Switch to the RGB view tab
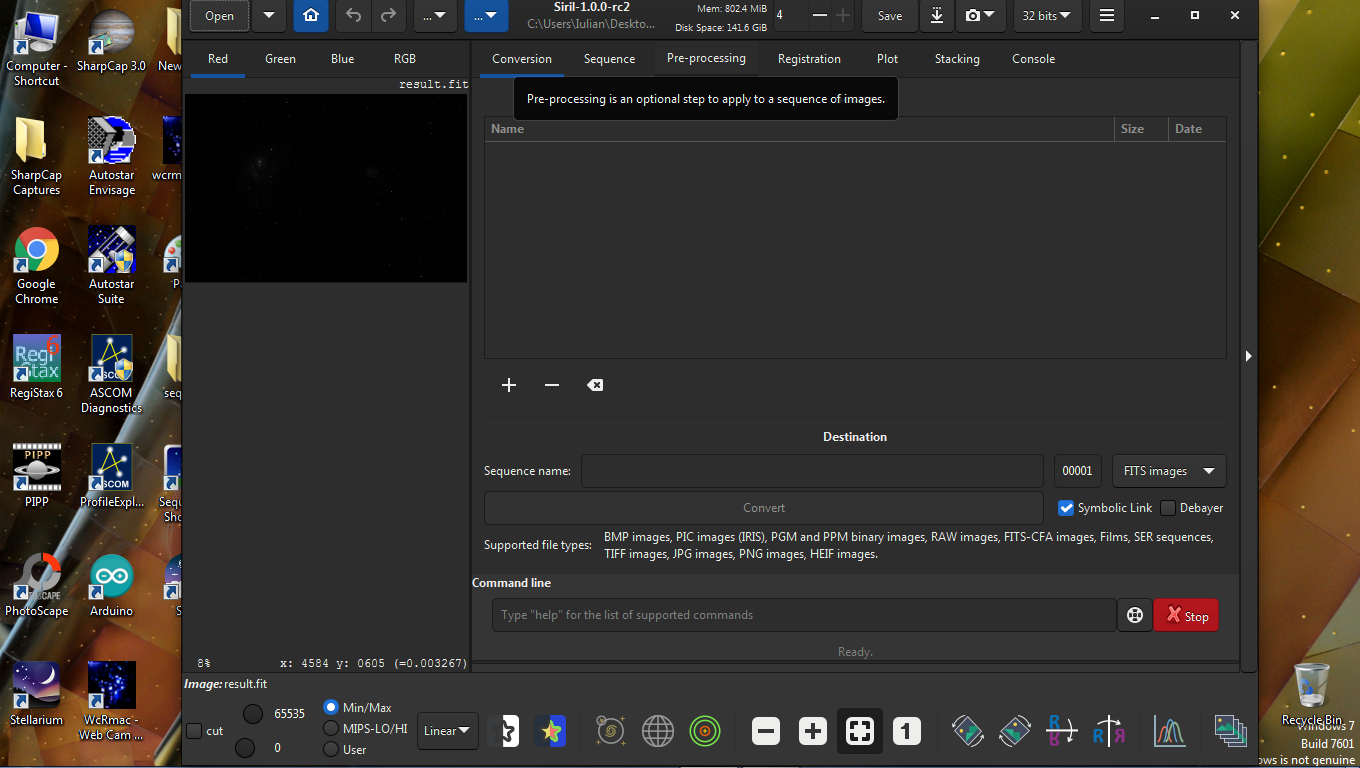This screenshot has width=1360, height=768. pos(404,59)
